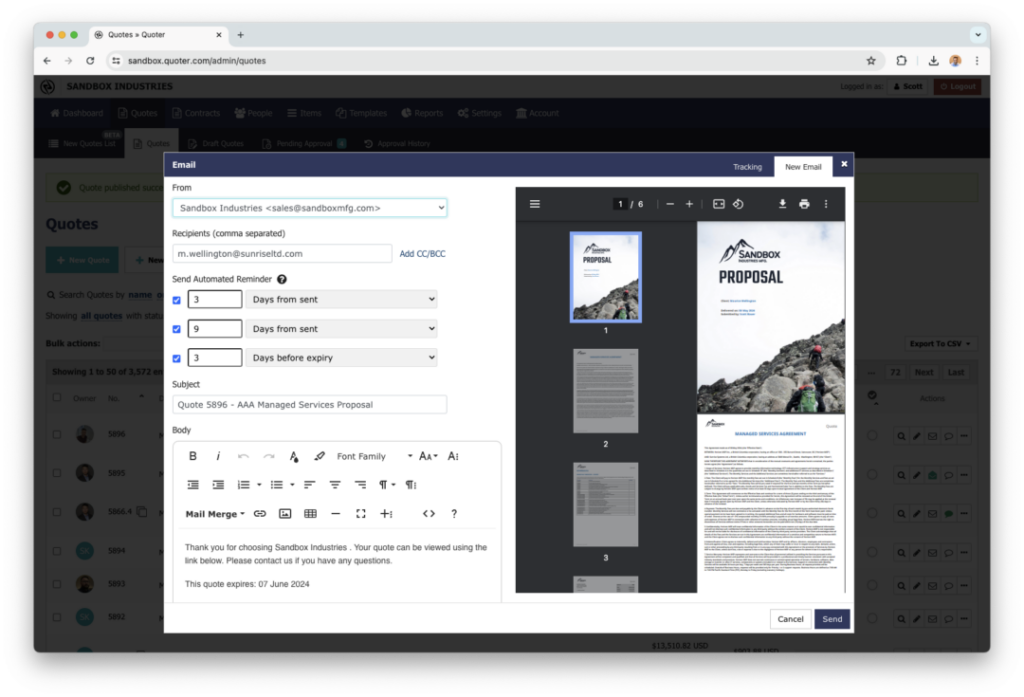Select checkbox for quote 5892 row

[57, 617]
